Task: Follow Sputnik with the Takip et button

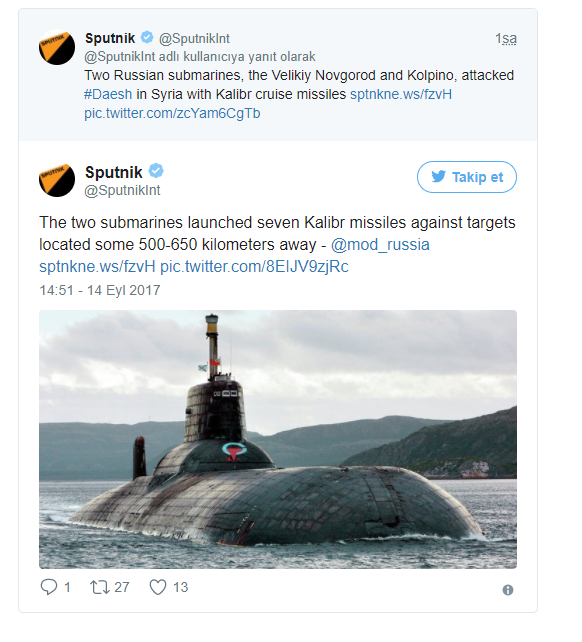Action: [467, 177]
